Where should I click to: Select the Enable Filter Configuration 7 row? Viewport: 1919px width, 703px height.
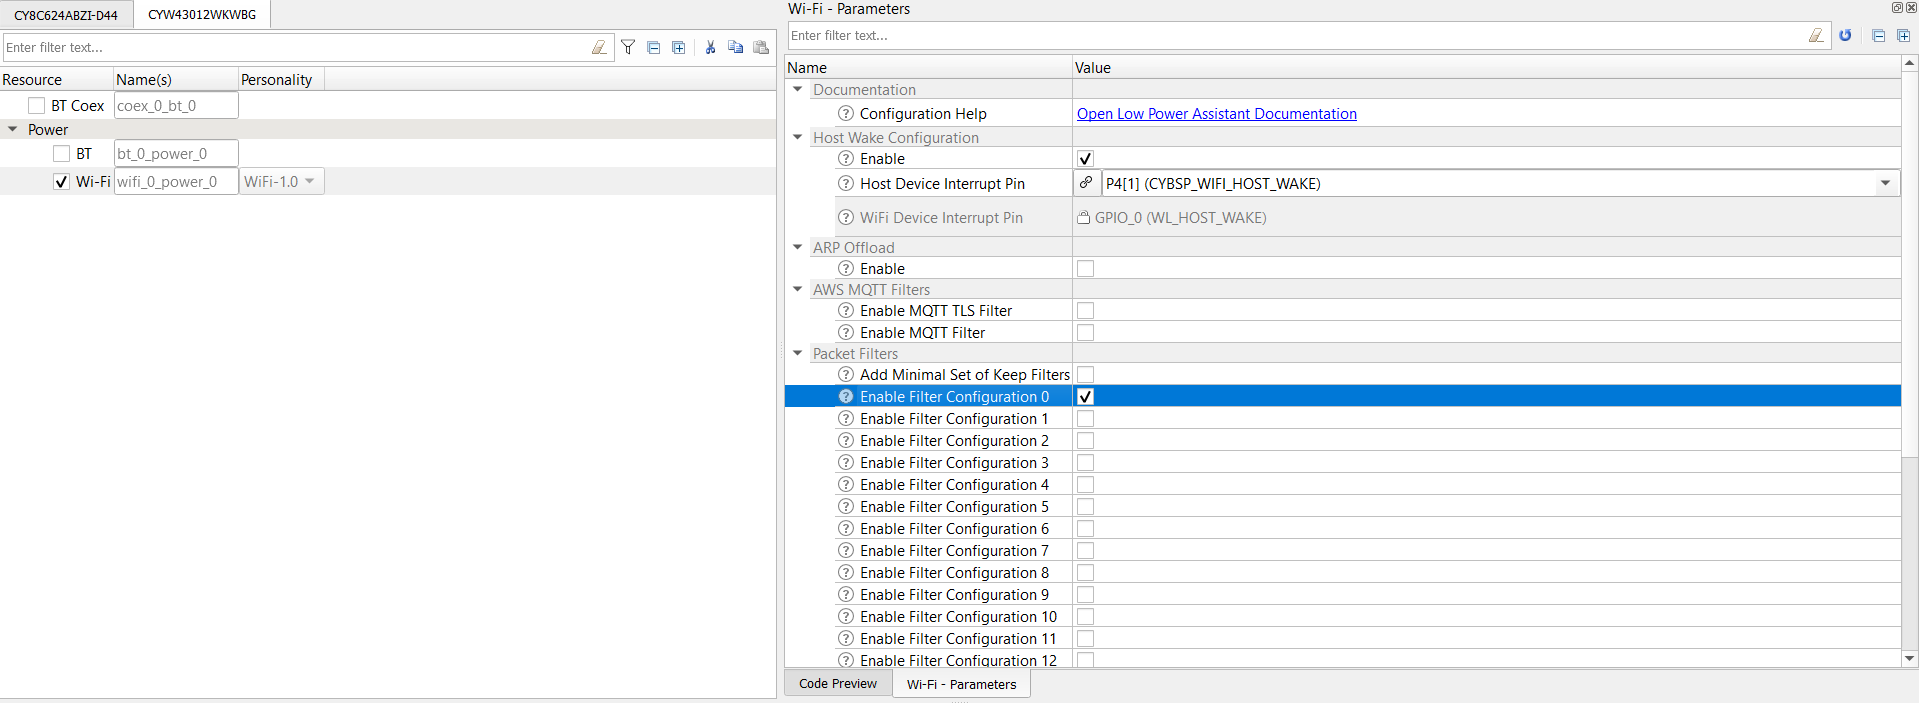coord(1343,550)
